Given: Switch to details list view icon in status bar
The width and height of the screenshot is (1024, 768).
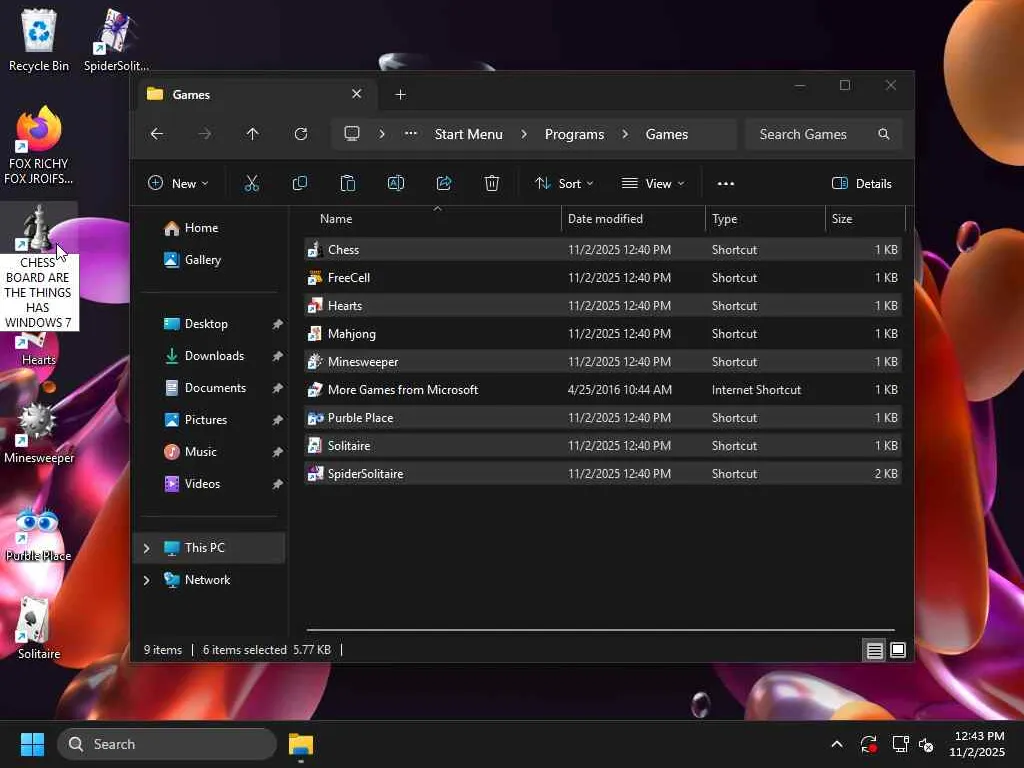Looking at the screenshot, I should (874, 650).
